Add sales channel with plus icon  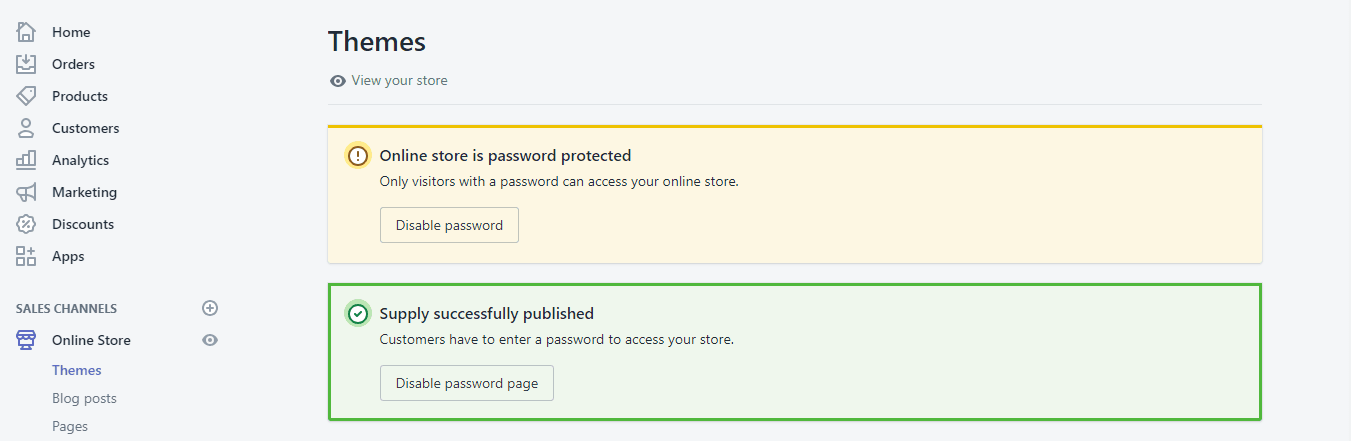coord(210,308)
